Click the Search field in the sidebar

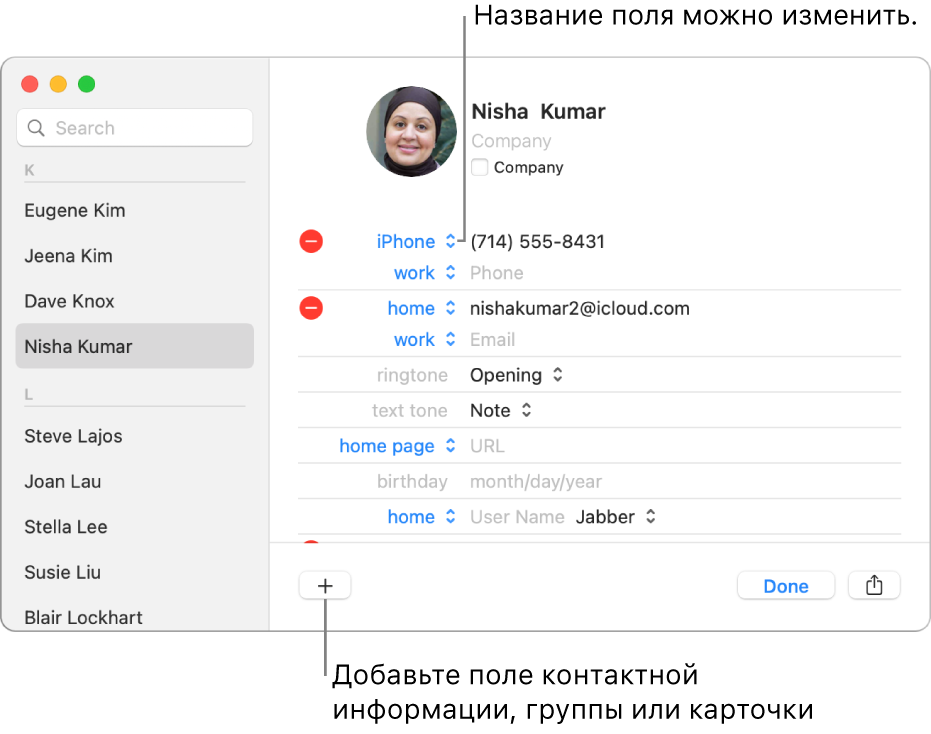click(x=135, y=128)
